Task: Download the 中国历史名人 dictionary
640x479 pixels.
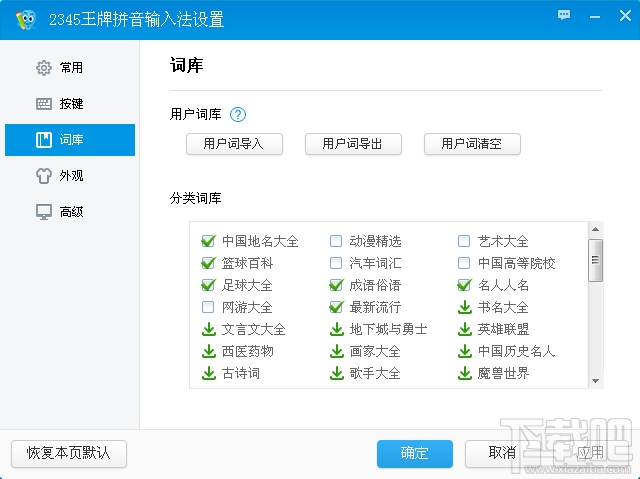Action: pyautogui.click(x=464, y=351)
